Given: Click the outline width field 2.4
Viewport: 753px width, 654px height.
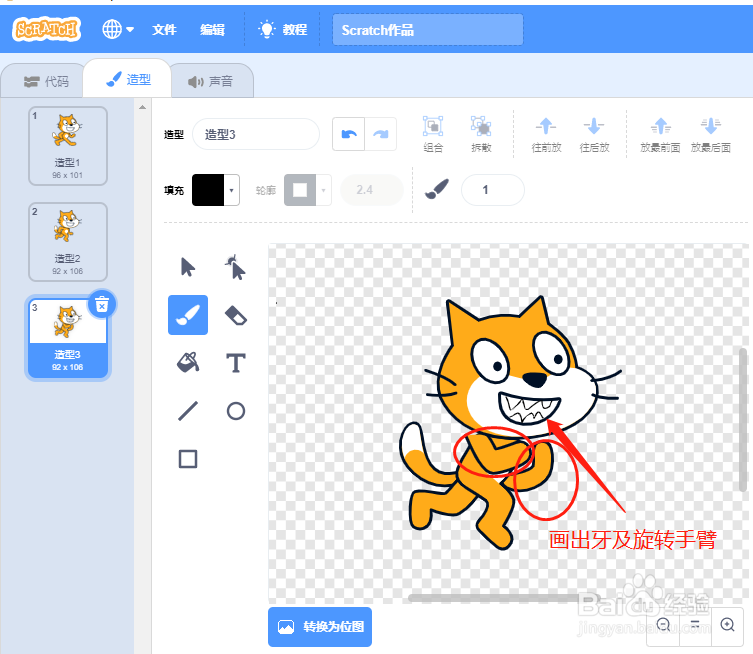Looking at the screenshot, I should pos(372,190).
